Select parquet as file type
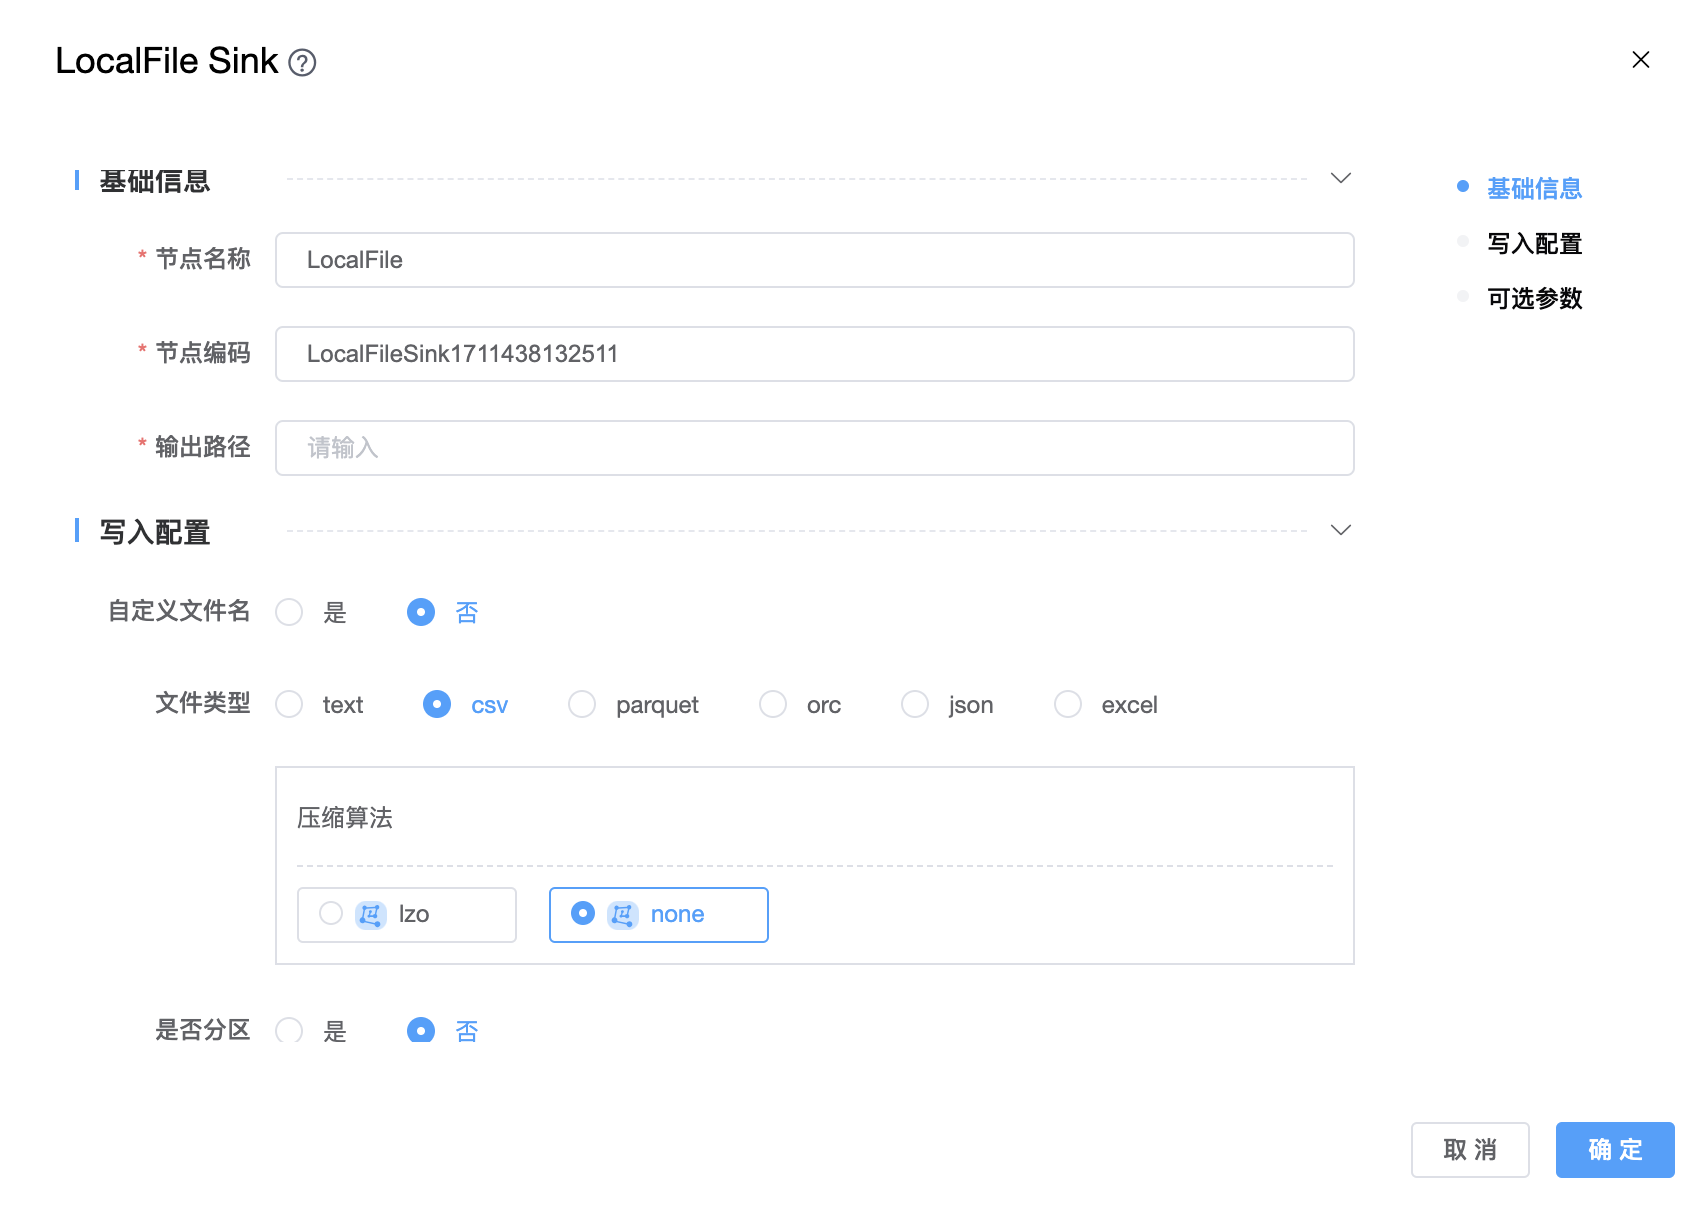This screenshot has width=1706, height=1212. tap(582, 705)
